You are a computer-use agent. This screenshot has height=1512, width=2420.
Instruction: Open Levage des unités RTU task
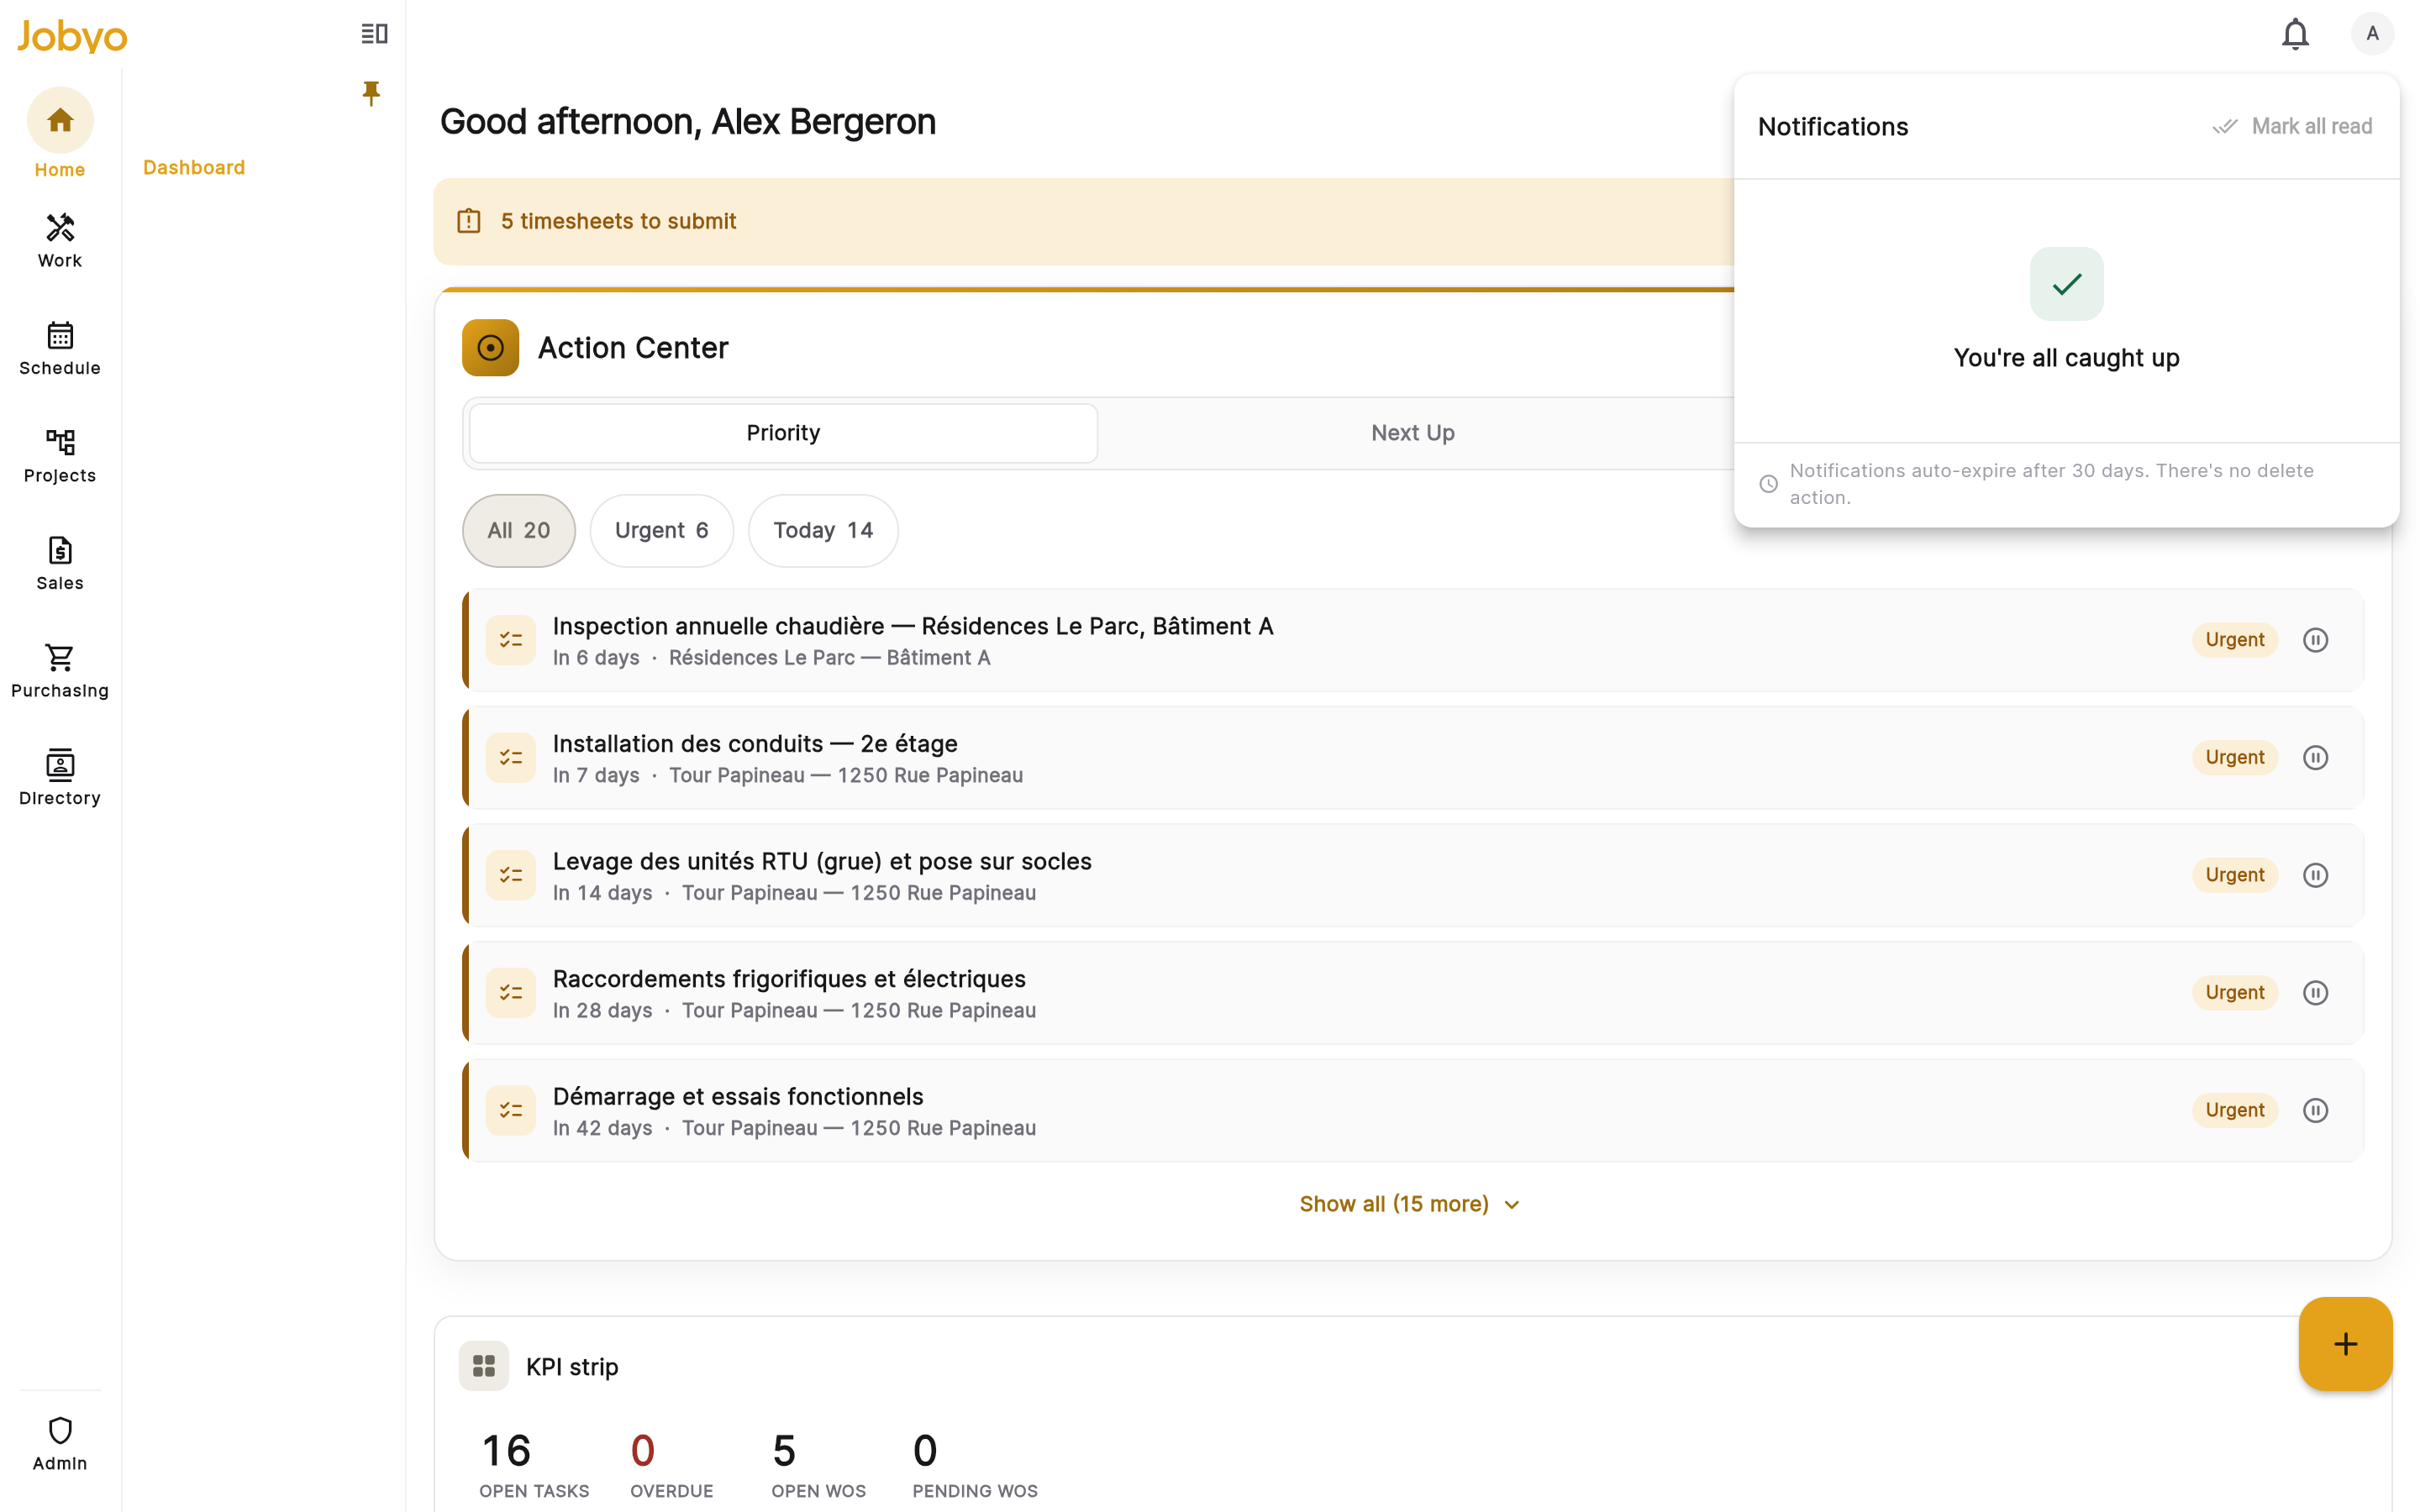[x=822, y=861]
